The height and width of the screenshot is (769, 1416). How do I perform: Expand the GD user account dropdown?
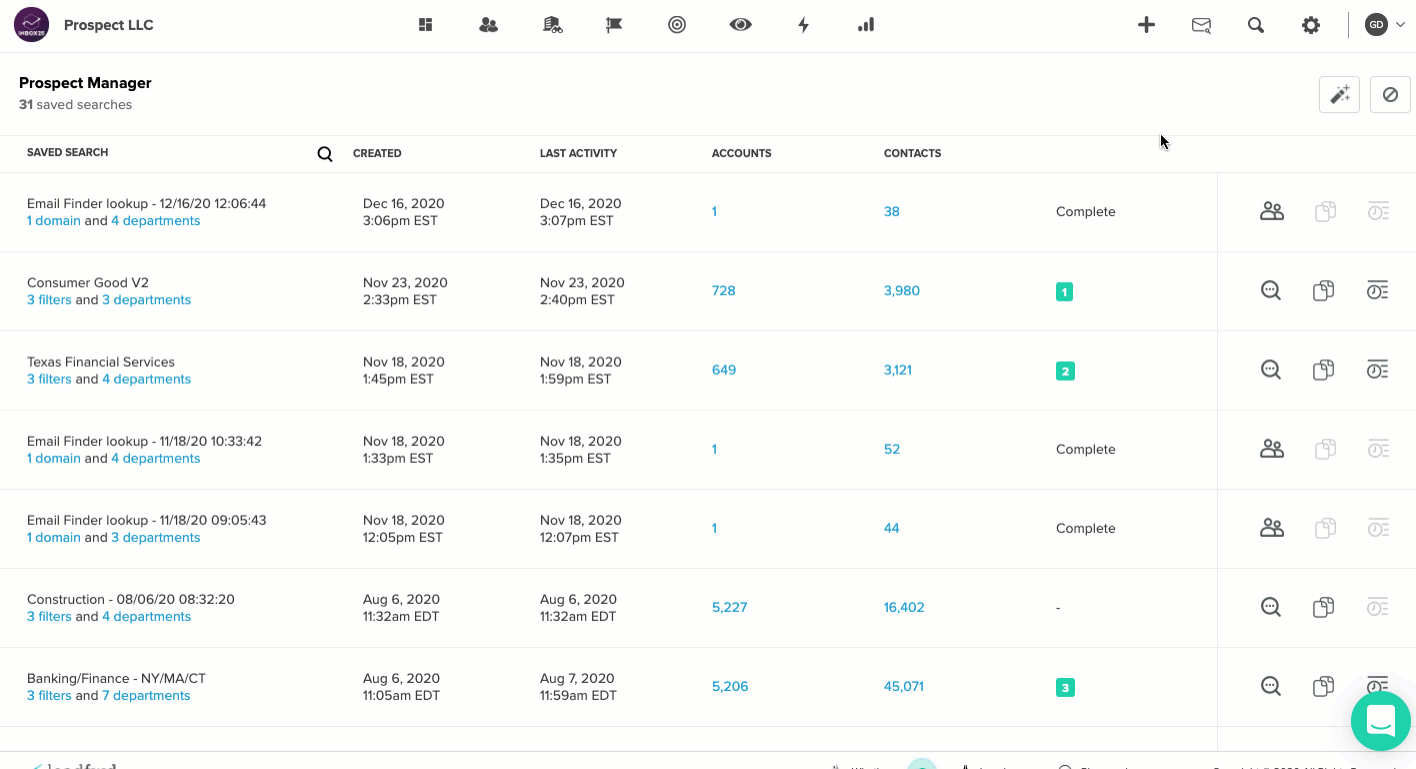click(1386, 25)
